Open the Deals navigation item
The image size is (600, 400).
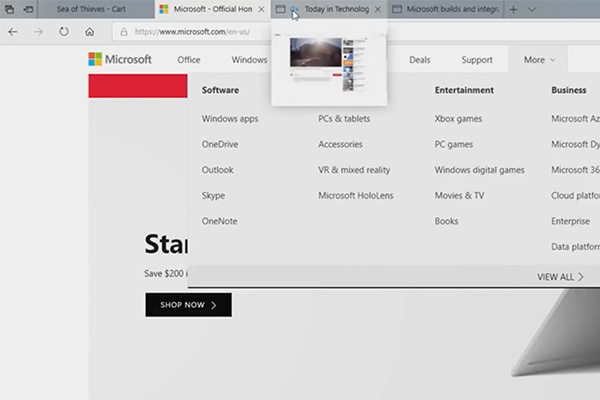[419, 60]
